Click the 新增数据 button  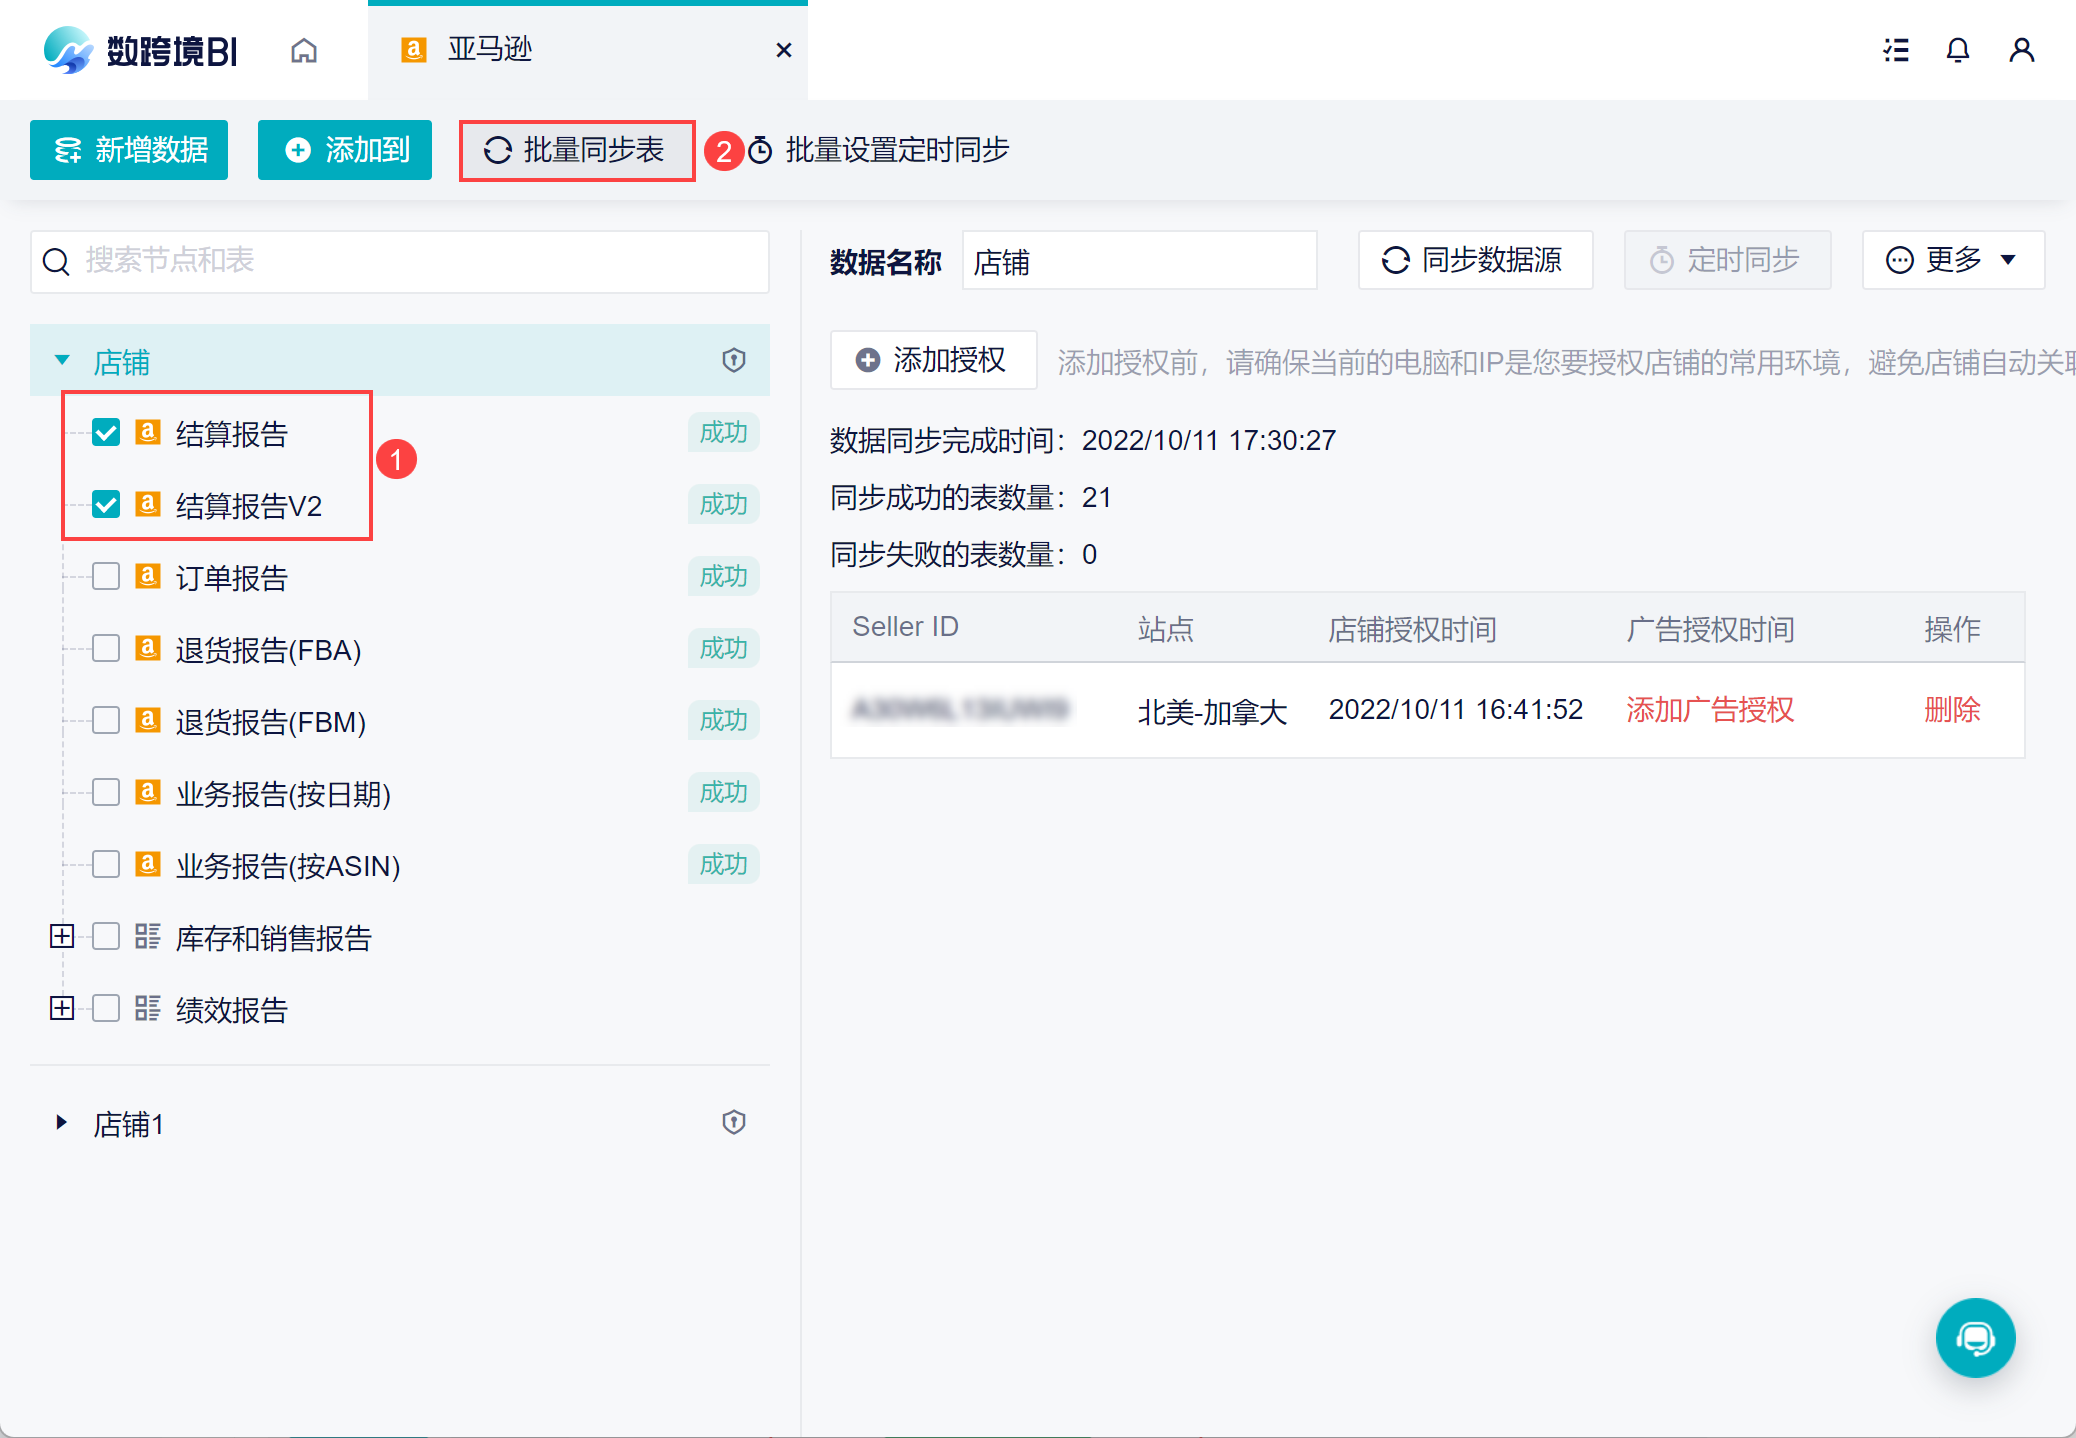coord(129,150)
